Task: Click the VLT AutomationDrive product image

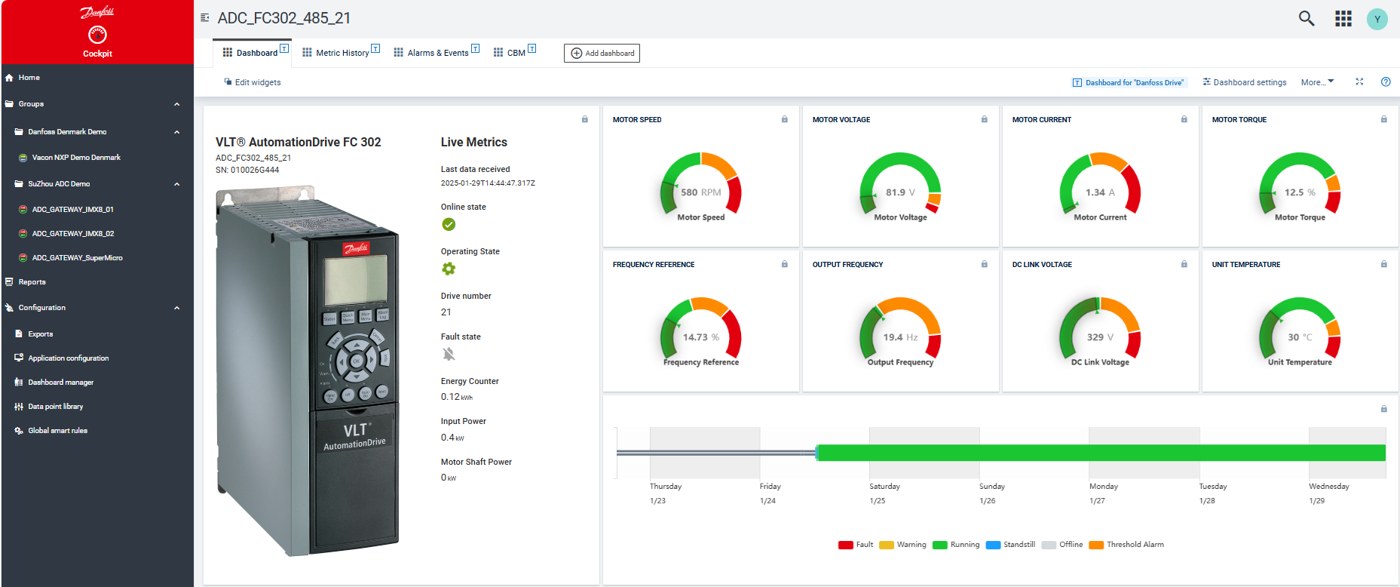Action: click(310, 371)
